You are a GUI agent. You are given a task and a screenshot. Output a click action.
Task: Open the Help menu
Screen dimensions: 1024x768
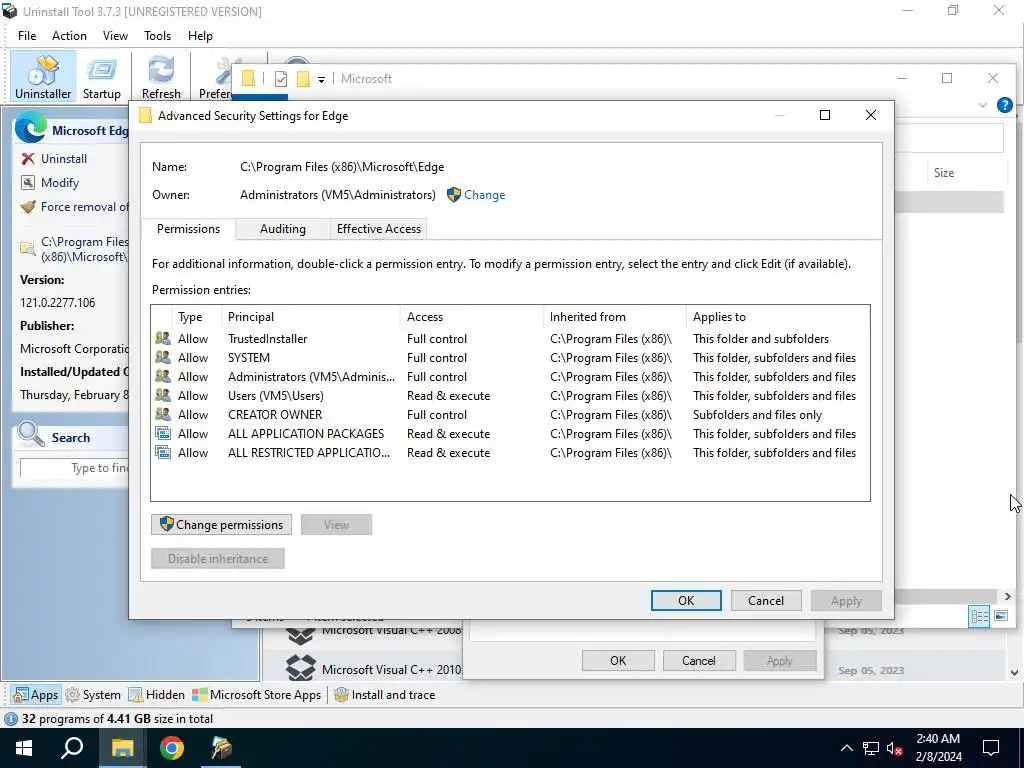point(200,36)
